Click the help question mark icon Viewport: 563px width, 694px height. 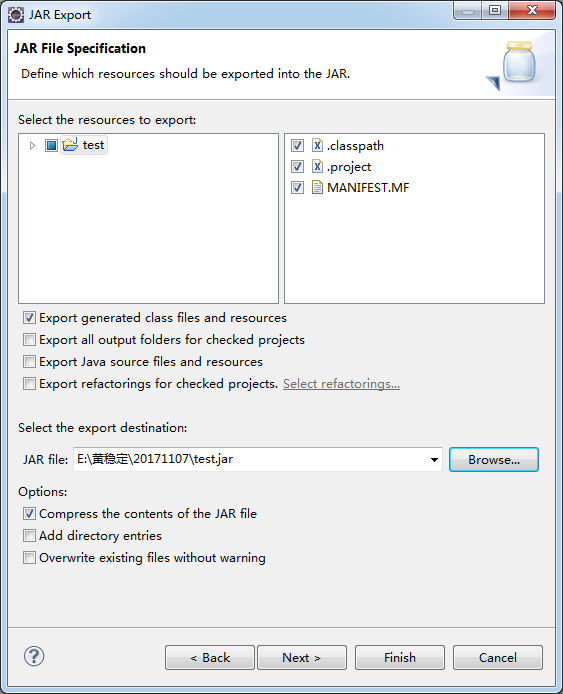(34, 656)
